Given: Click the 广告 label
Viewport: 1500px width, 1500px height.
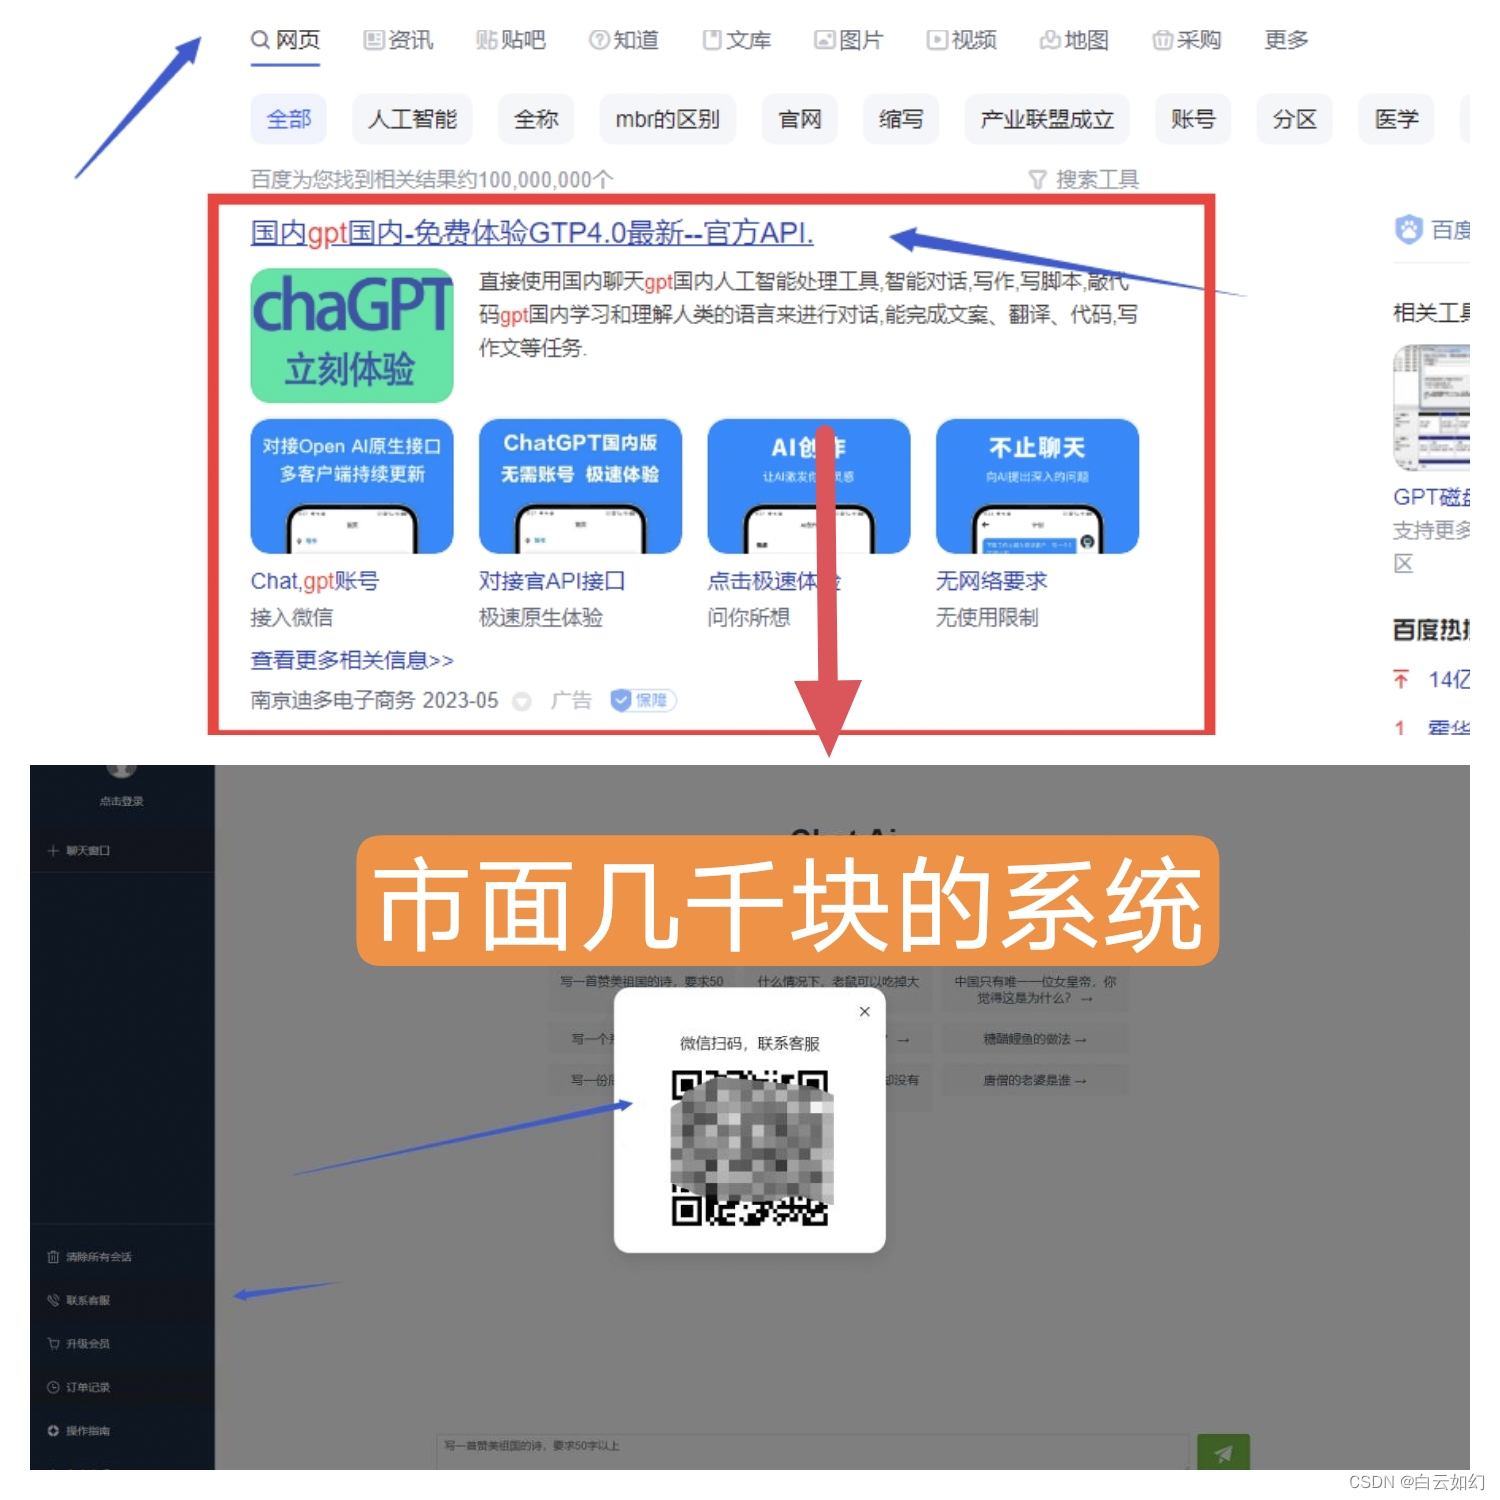Looking at the screenshot, I should point(571,700).
